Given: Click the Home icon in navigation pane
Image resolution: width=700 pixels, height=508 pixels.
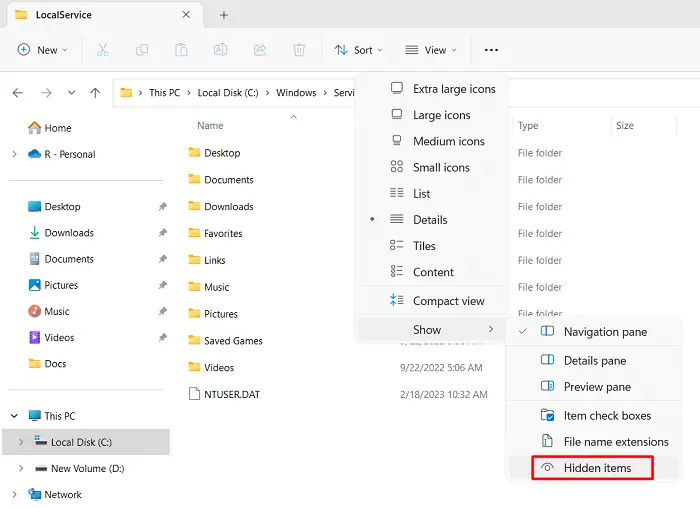Looking at the screenshot, I should [x=34, y=128].
